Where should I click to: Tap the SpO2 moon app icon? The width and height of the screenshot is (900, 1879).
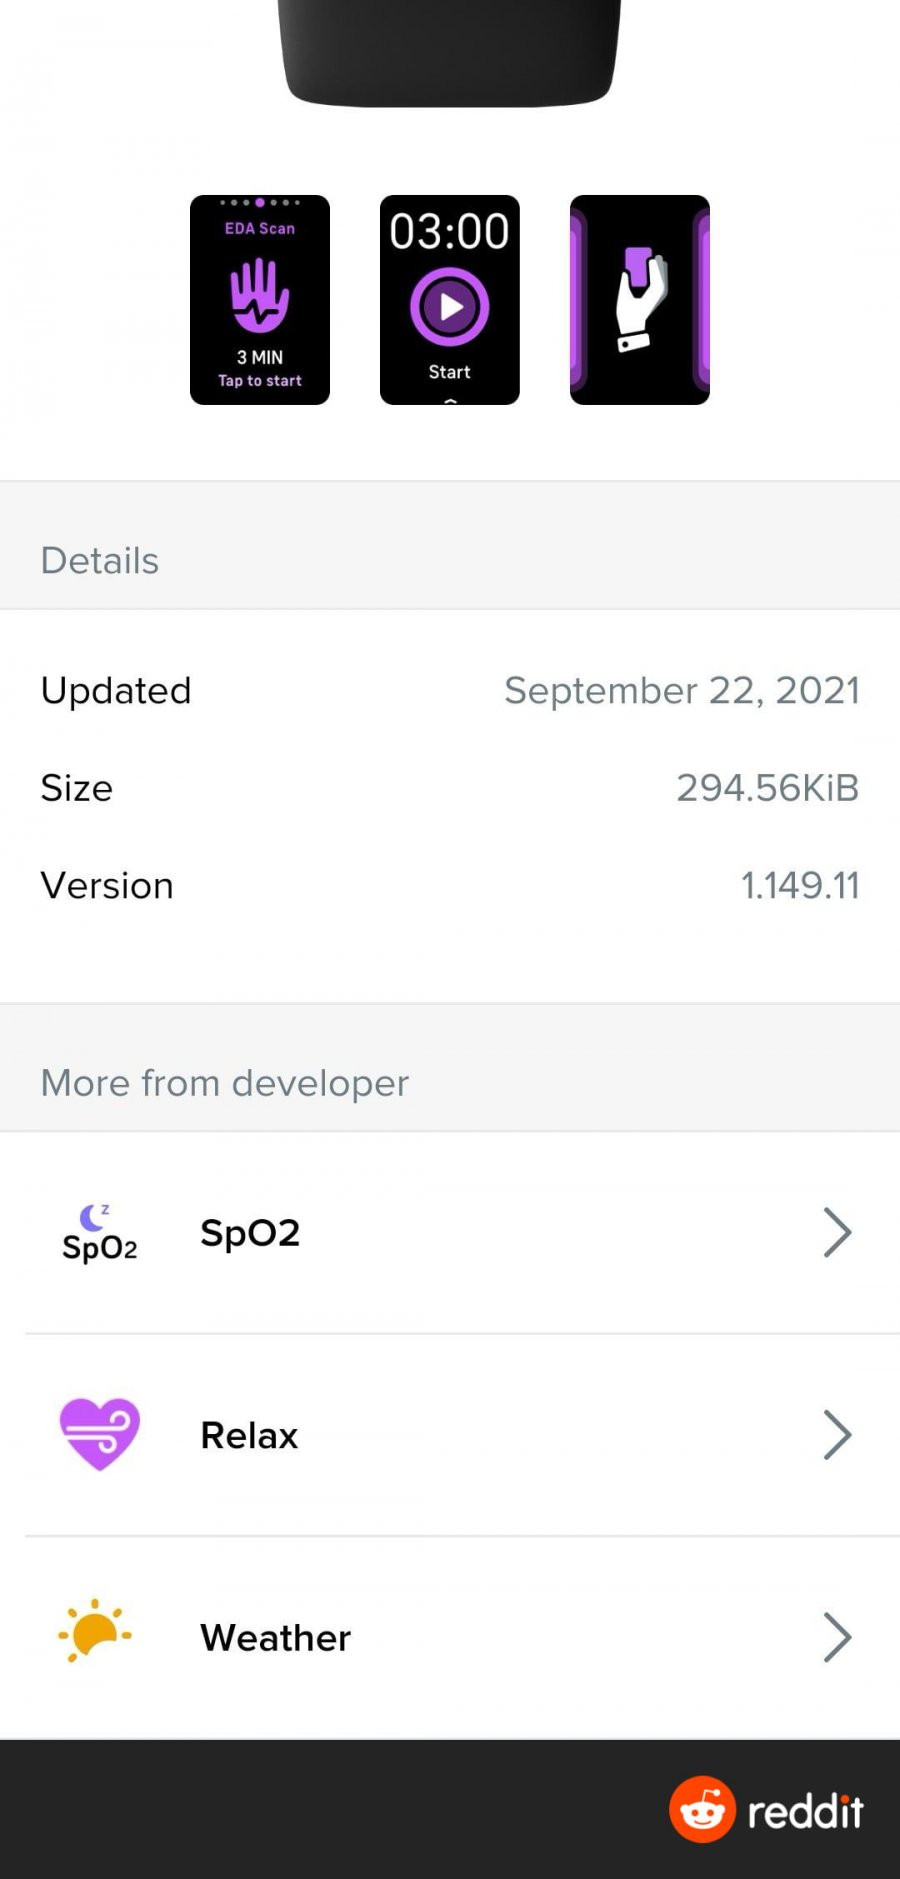pyautogui.click(x=100, y=1233)
